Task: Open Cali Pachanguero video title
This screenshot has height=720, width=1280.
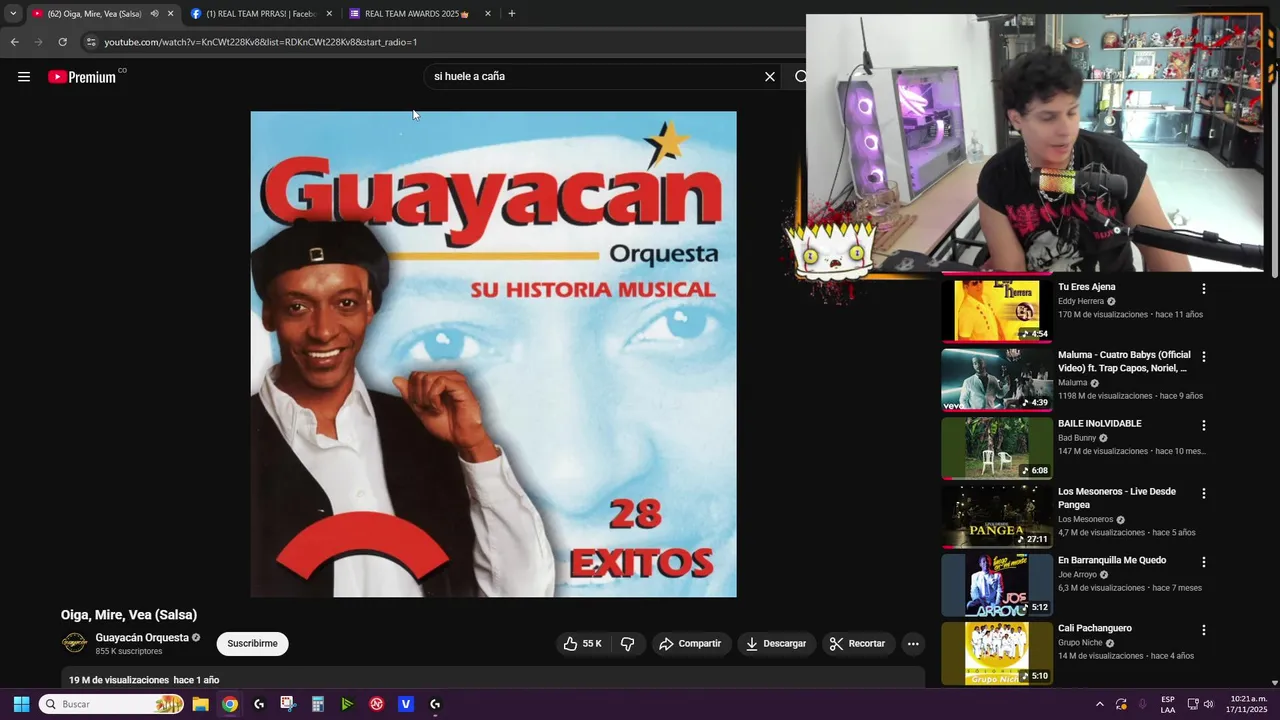Action: [x=1095, y=629]
